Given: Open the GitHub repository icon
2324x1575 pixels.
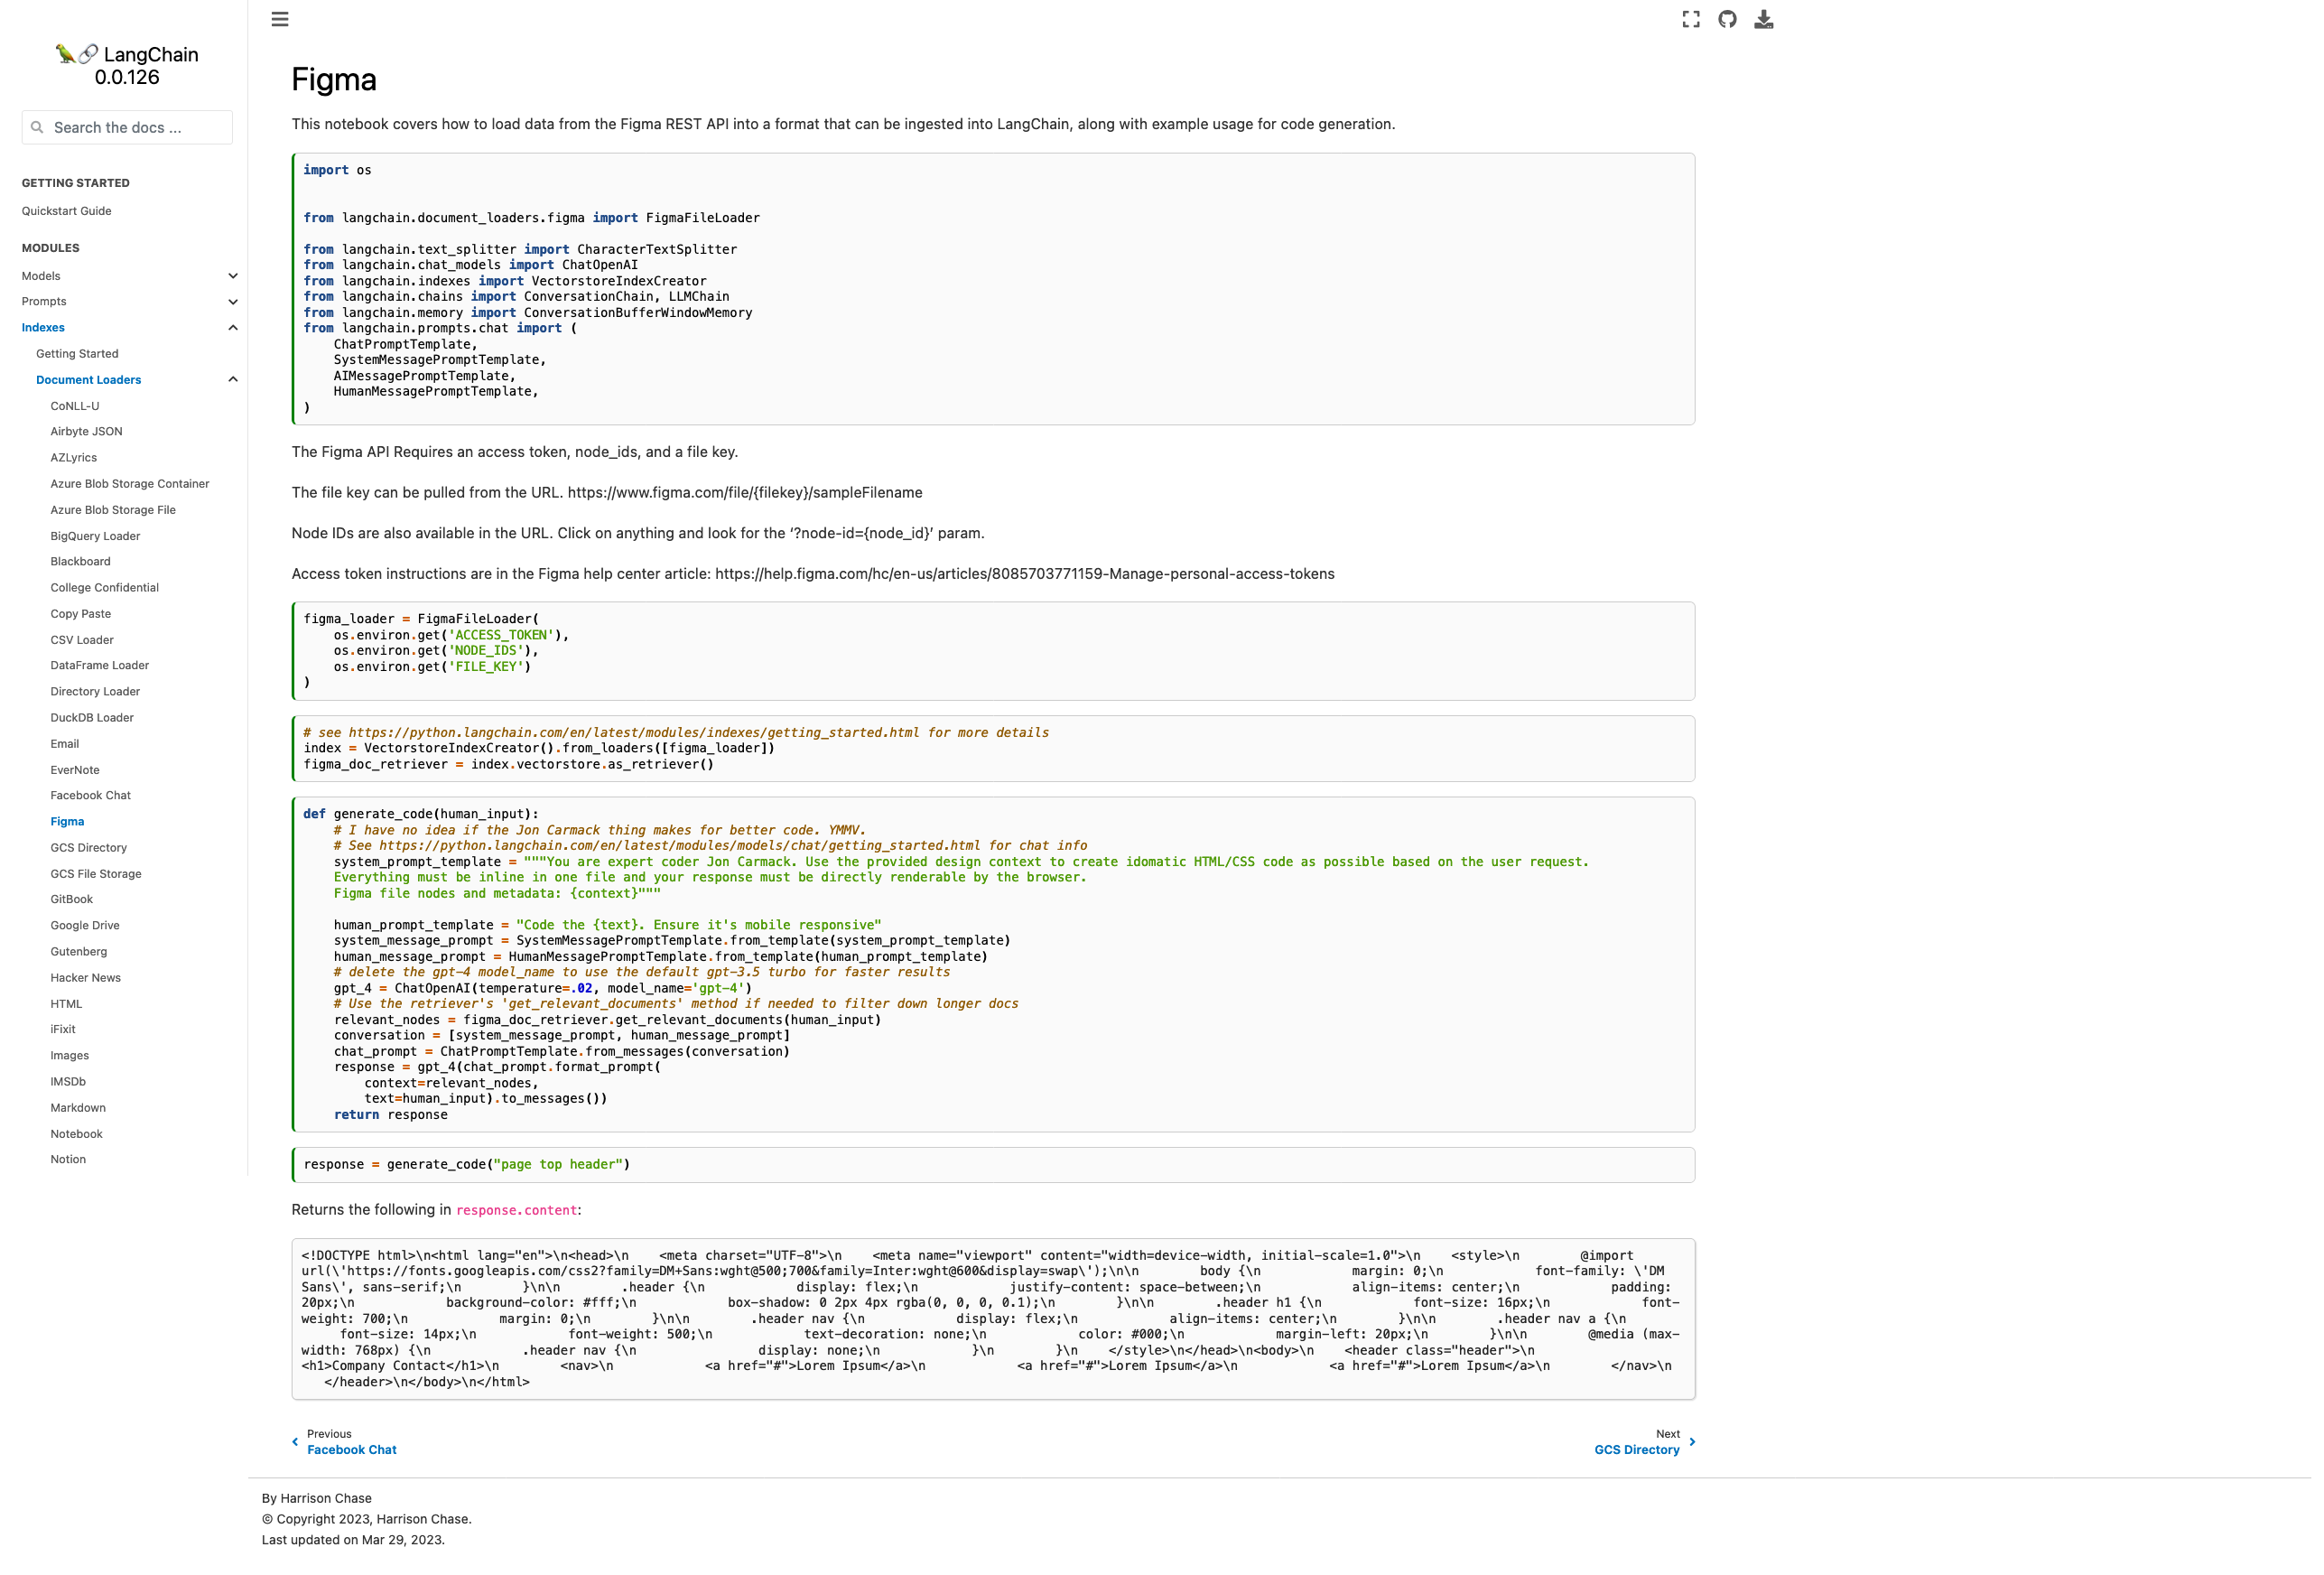Looking at the screenshot, I should click(1727, 19).
